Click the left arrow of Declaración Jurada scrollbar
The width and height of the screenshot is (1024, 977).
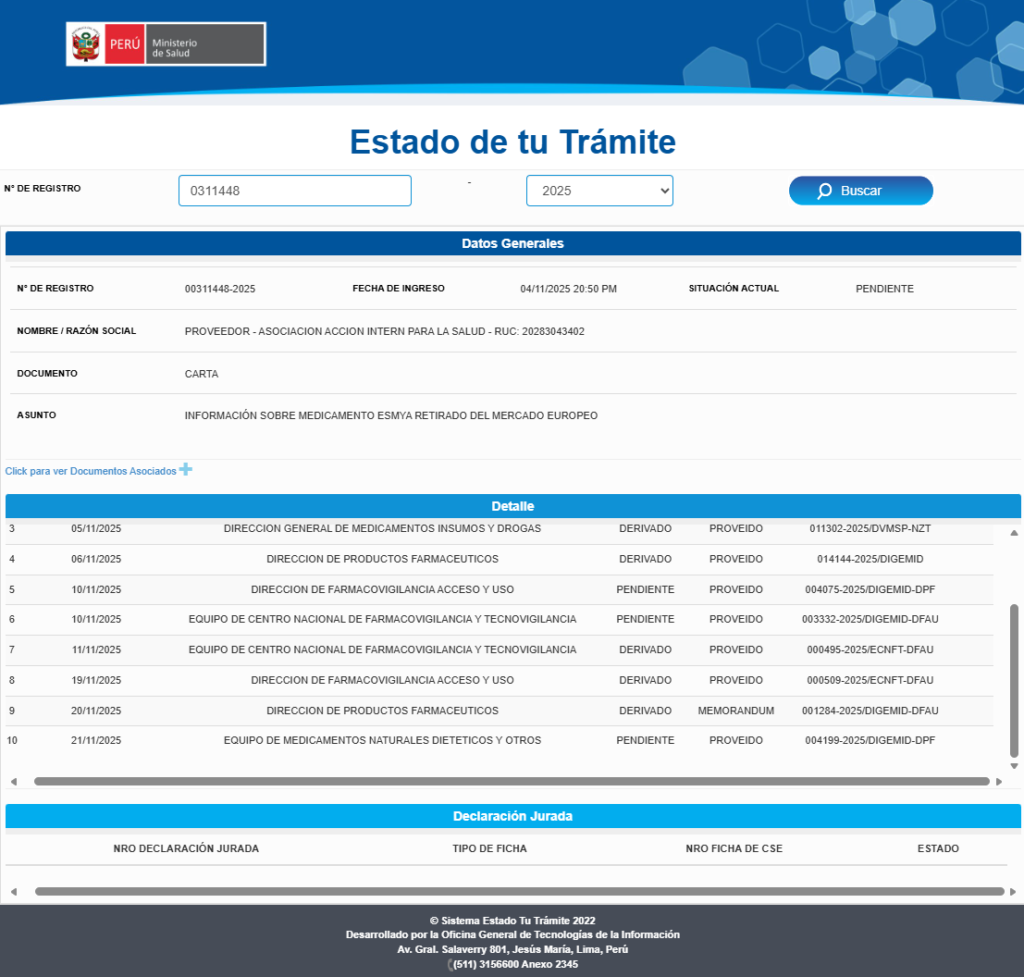(x=13, y=891)
